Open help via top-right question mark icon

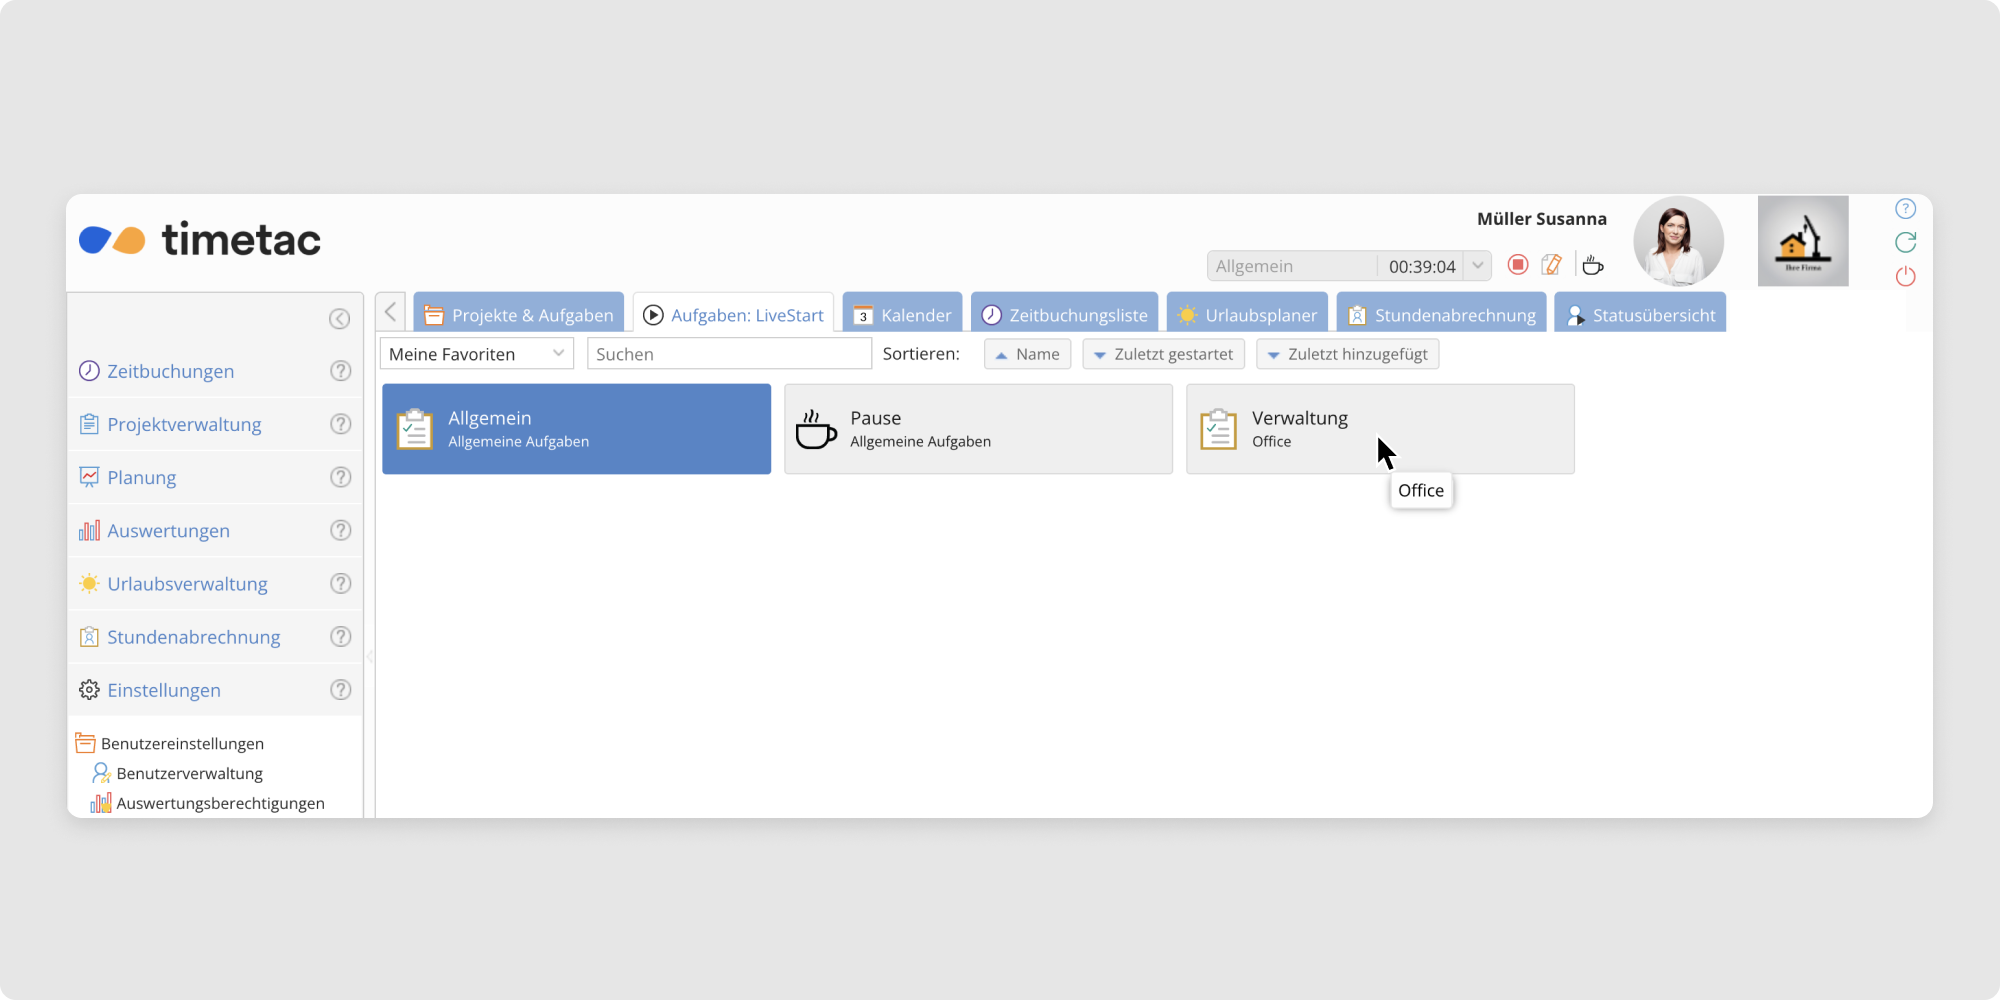[1905, 209]
